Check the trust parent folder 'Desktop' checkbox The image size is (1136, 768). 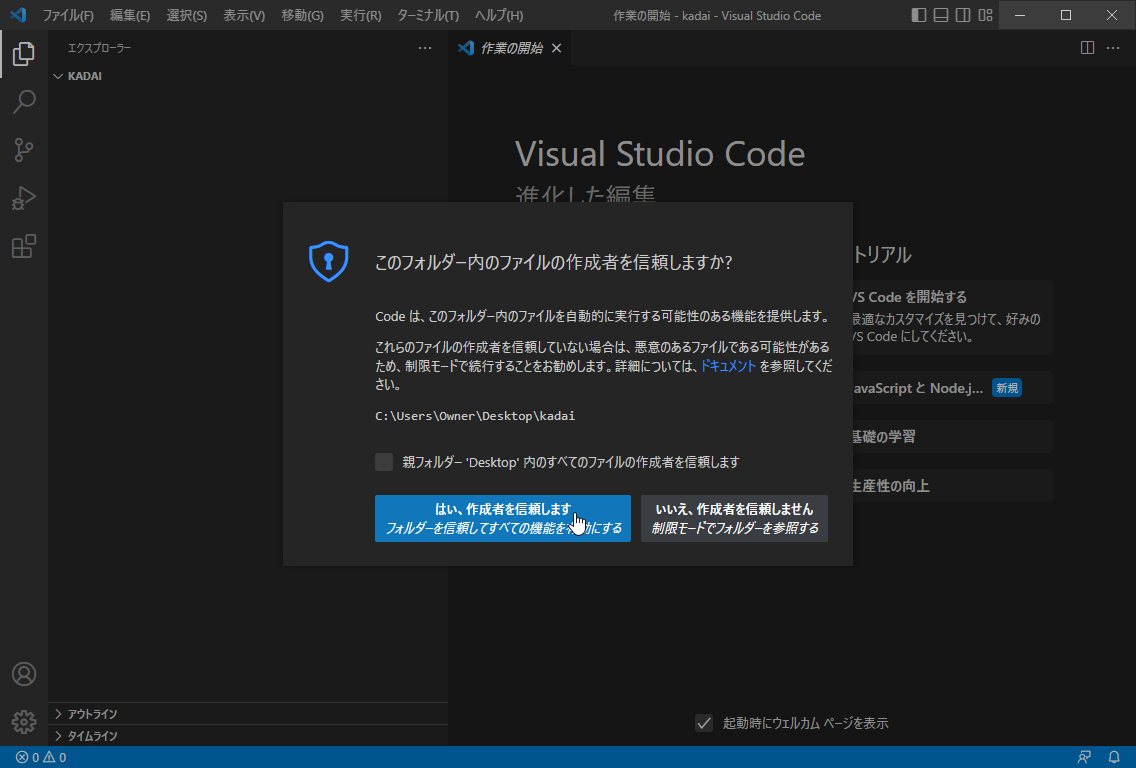pyautogui.click(x=384, y=462)
